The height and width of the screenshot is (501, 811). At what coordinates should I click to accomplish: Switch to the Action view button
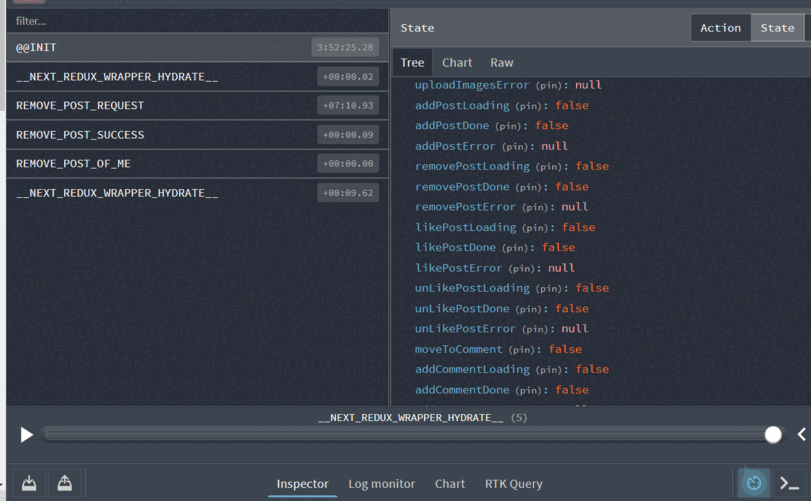720,28
